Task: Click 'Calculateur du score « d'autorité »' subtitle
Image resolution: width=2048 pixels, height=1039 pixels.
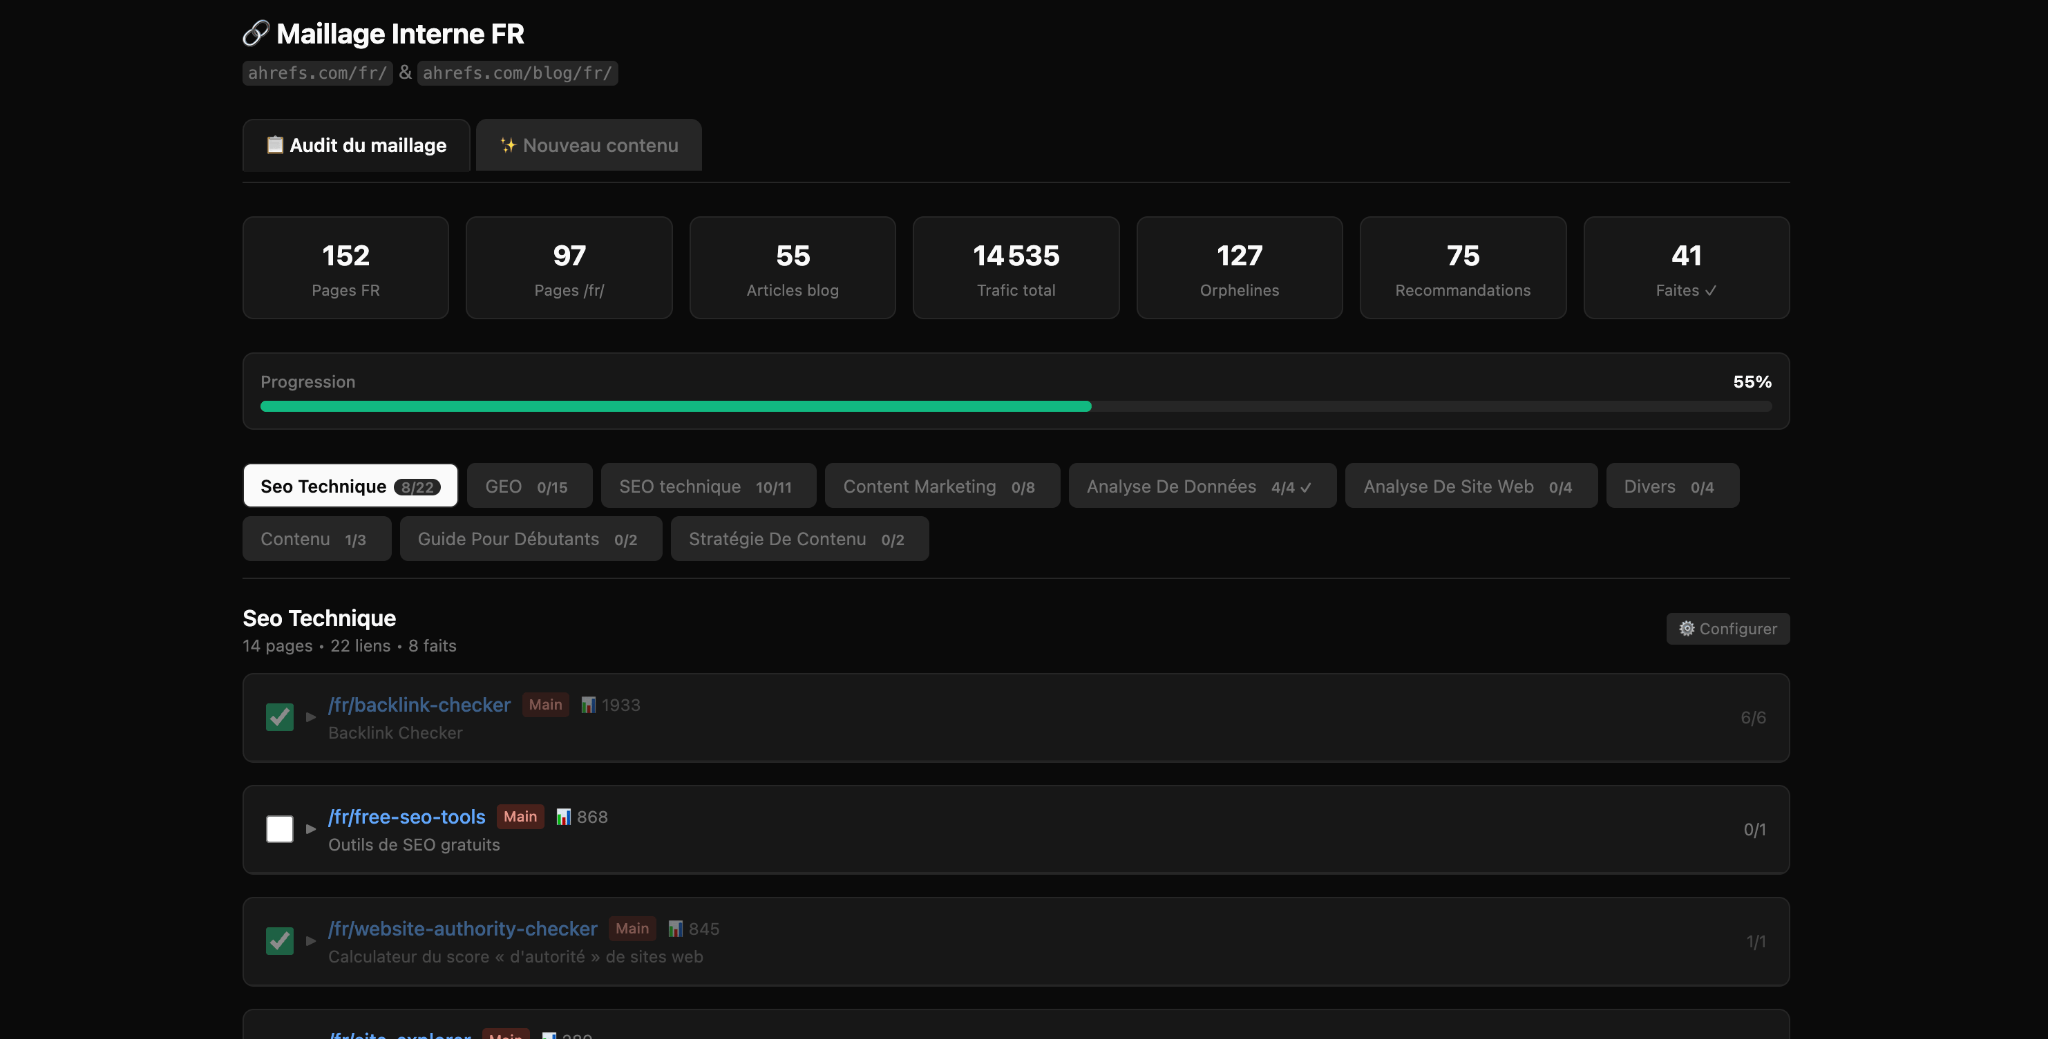Action: (x=515, y=957)
